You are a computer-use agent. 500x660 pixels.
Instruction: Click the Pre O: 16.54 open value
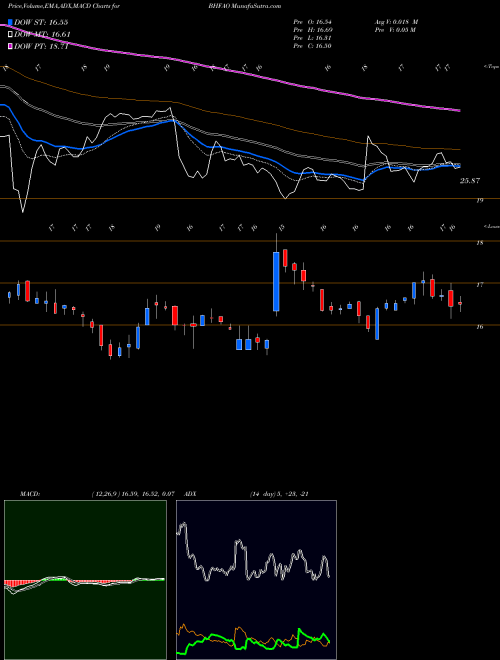[312, 21]
